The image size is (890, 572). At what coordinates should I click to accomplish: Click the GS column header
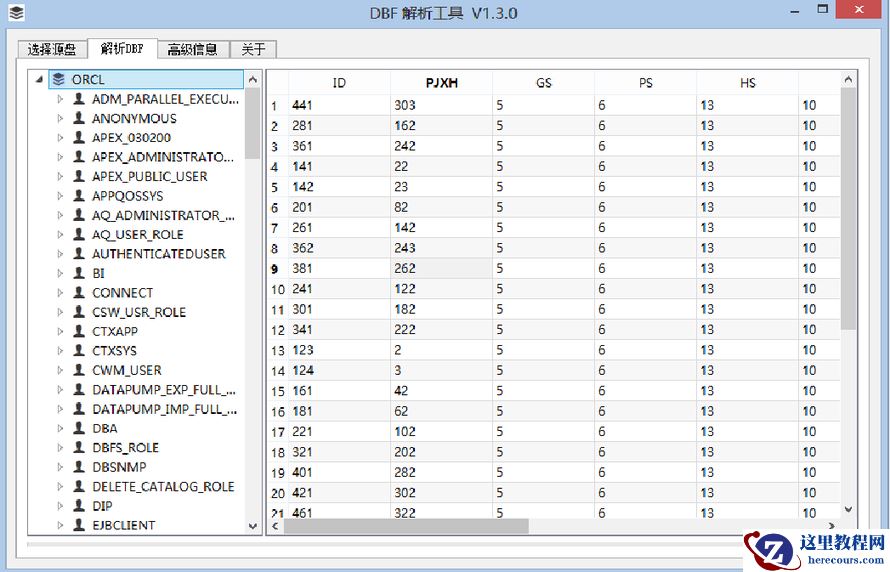(544, 83)
